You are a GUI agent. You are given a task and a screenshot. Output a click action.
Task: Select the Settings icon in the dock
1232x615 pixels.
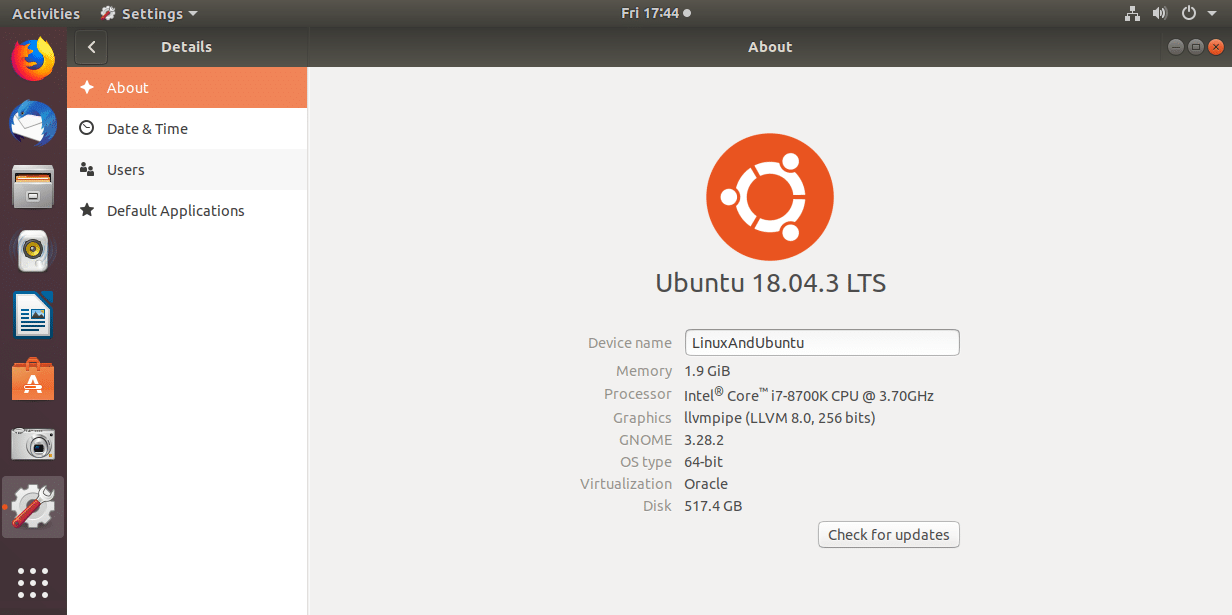click(33, 506)
